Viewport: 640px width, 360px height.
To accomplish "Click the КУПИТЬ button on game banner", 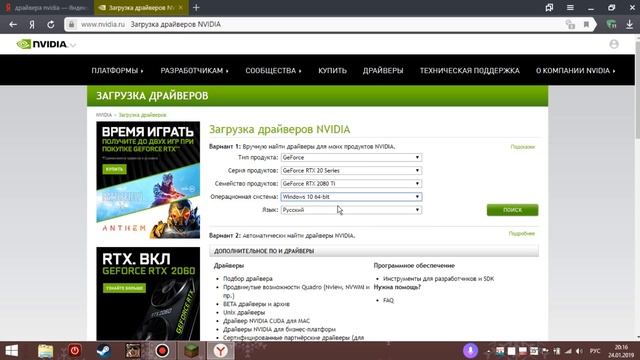I will point(114,169).
